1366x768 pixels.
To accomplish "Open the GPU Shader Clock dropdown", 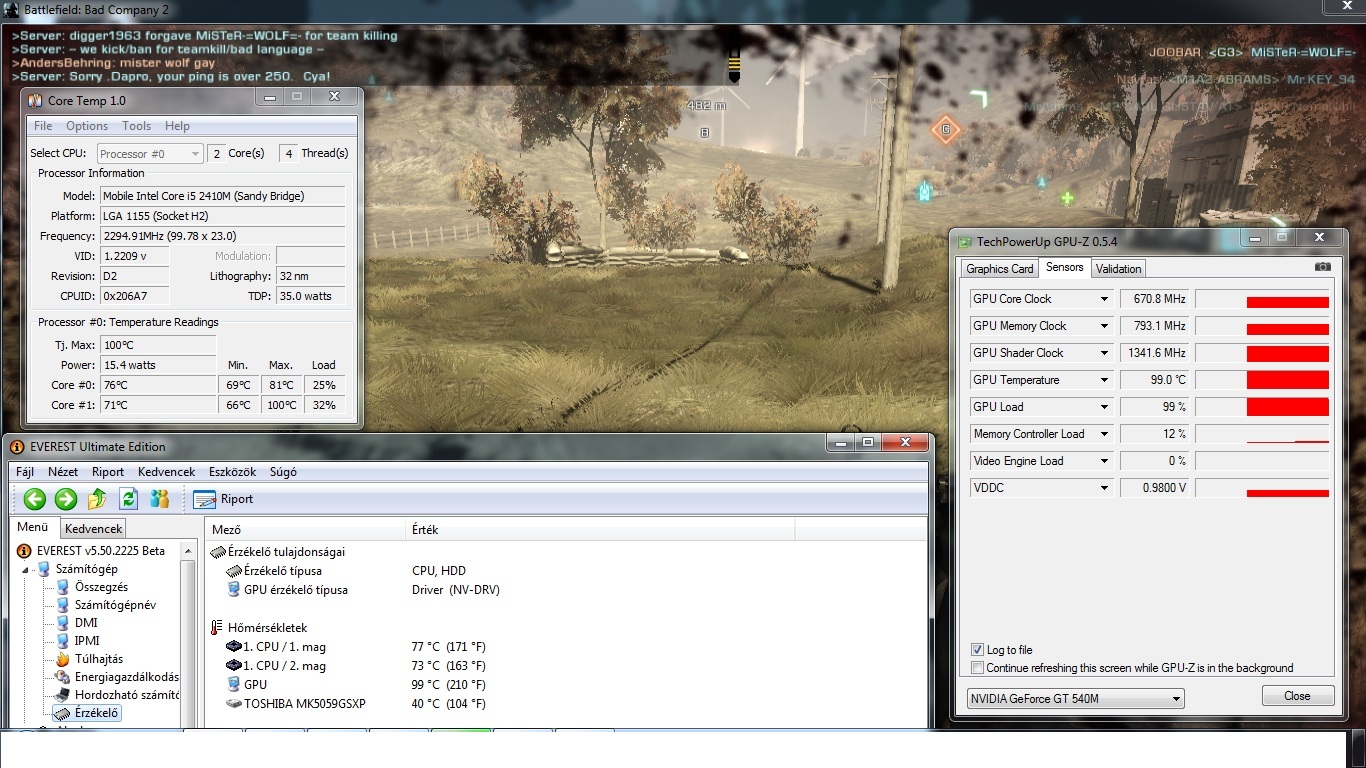I will (1104, 353).
